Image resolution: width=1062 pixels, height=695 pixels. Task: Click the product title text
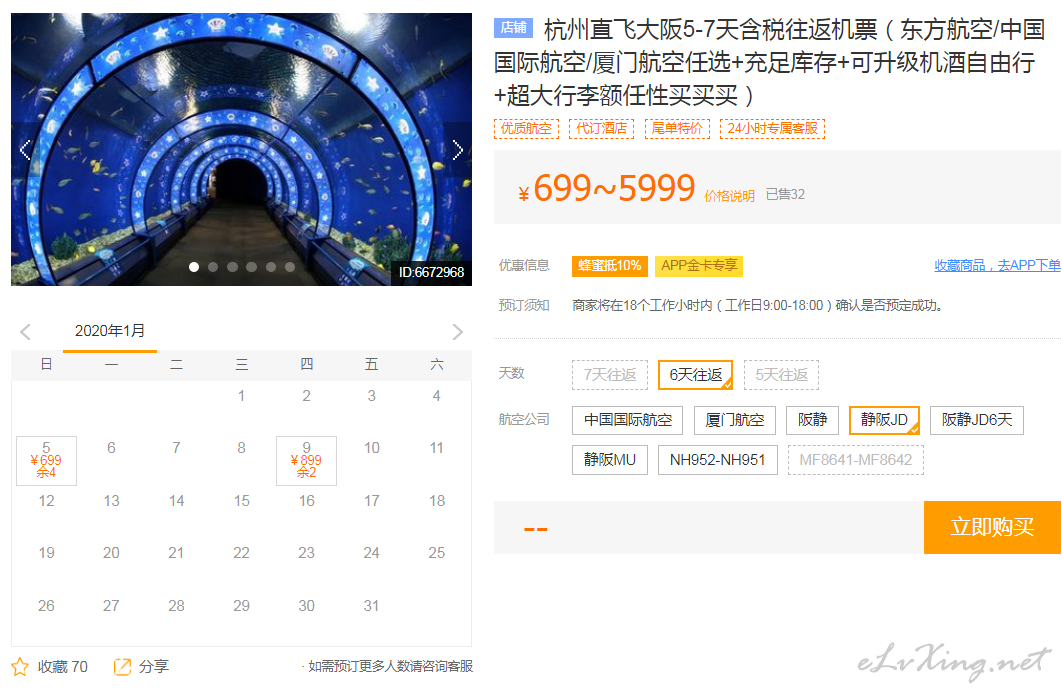click(x=769, y=62)
